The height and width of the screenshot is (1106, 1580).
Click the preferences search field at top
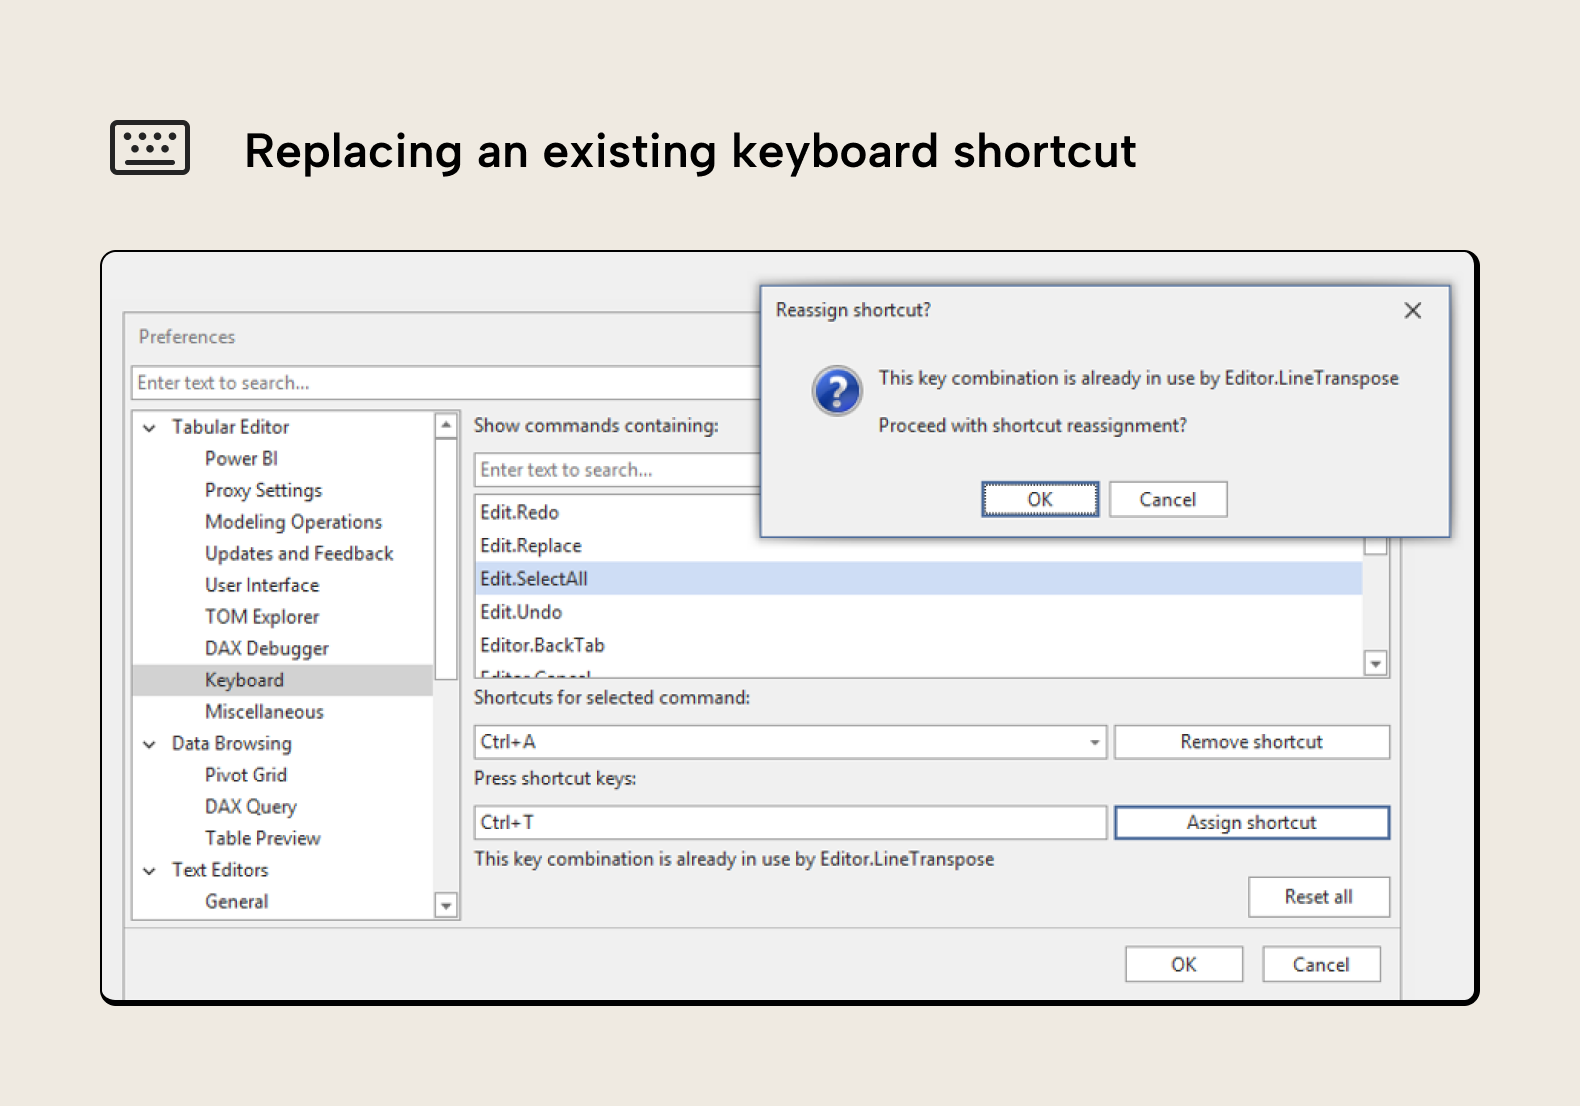pyautogui.click(x=446, y=383)
